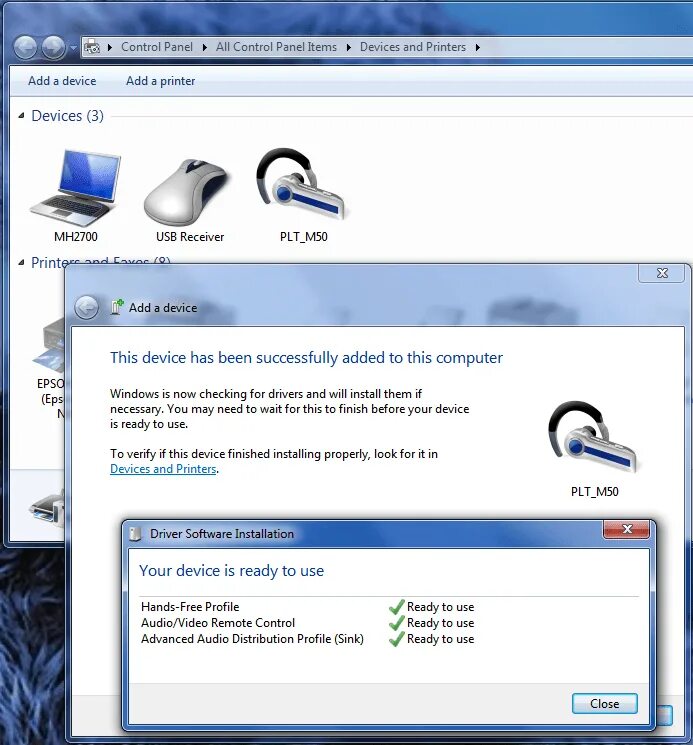Click the PLT_M50 label in Add a device dialog
The image size is (693, 745).
[x=595, y=492]
